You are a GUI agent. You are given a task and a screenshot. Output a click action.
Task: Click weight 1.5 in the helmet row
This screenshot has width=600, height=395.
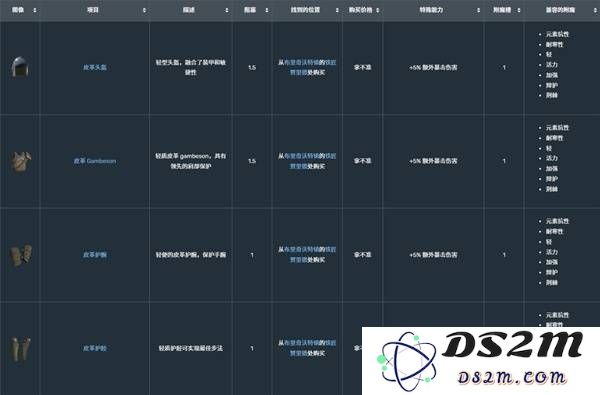coord(252,67)
